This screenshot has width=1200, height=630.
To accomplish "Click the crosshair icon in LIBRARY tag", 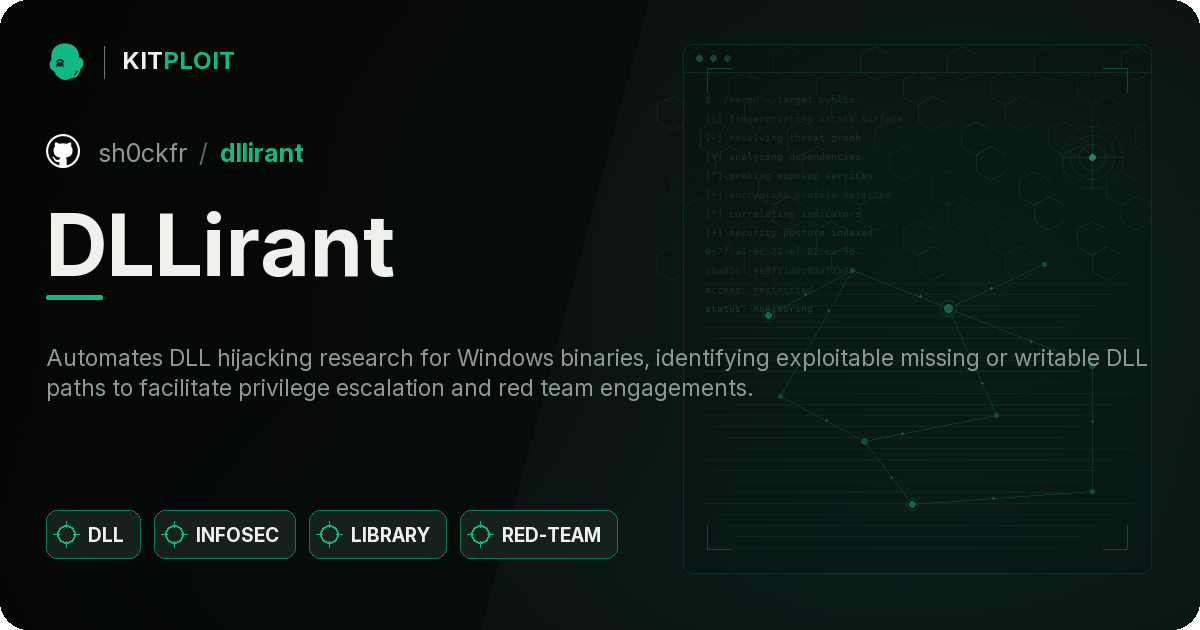I will tap(330, 535).
